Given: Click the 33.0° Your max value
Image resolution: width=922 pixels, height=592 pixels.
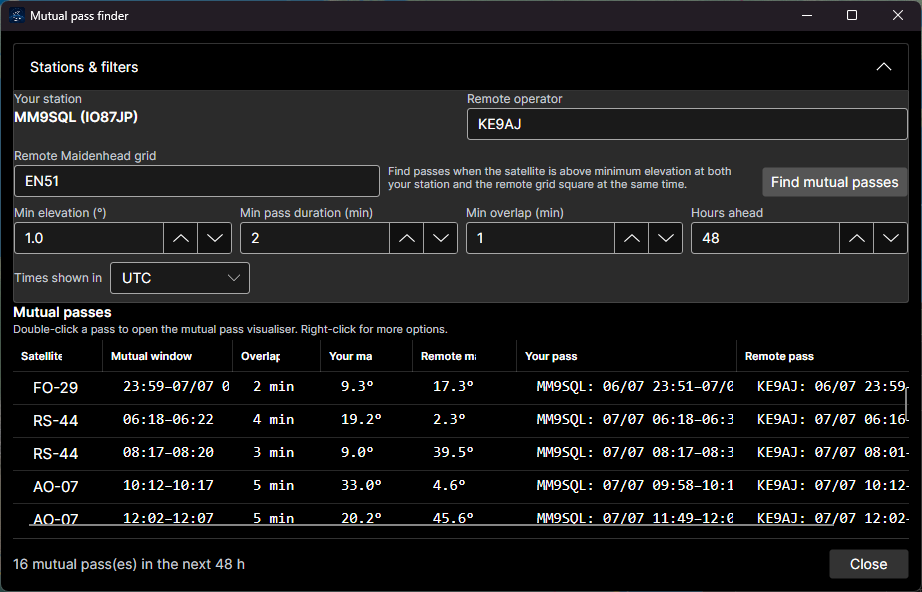Looking at the screenshot, I should pos(361,485).
